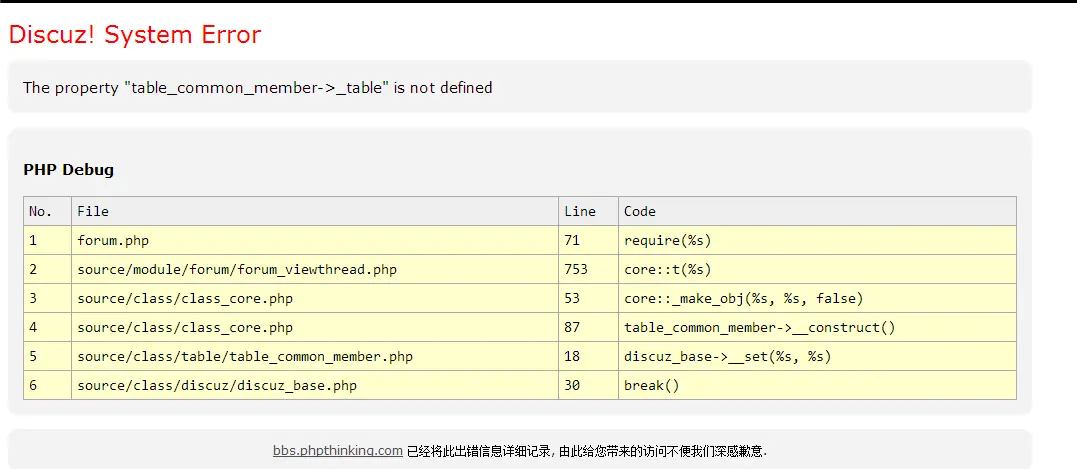
Task: Click the forum_viewthread.php file path cell
Action: (x=315, y=269)
